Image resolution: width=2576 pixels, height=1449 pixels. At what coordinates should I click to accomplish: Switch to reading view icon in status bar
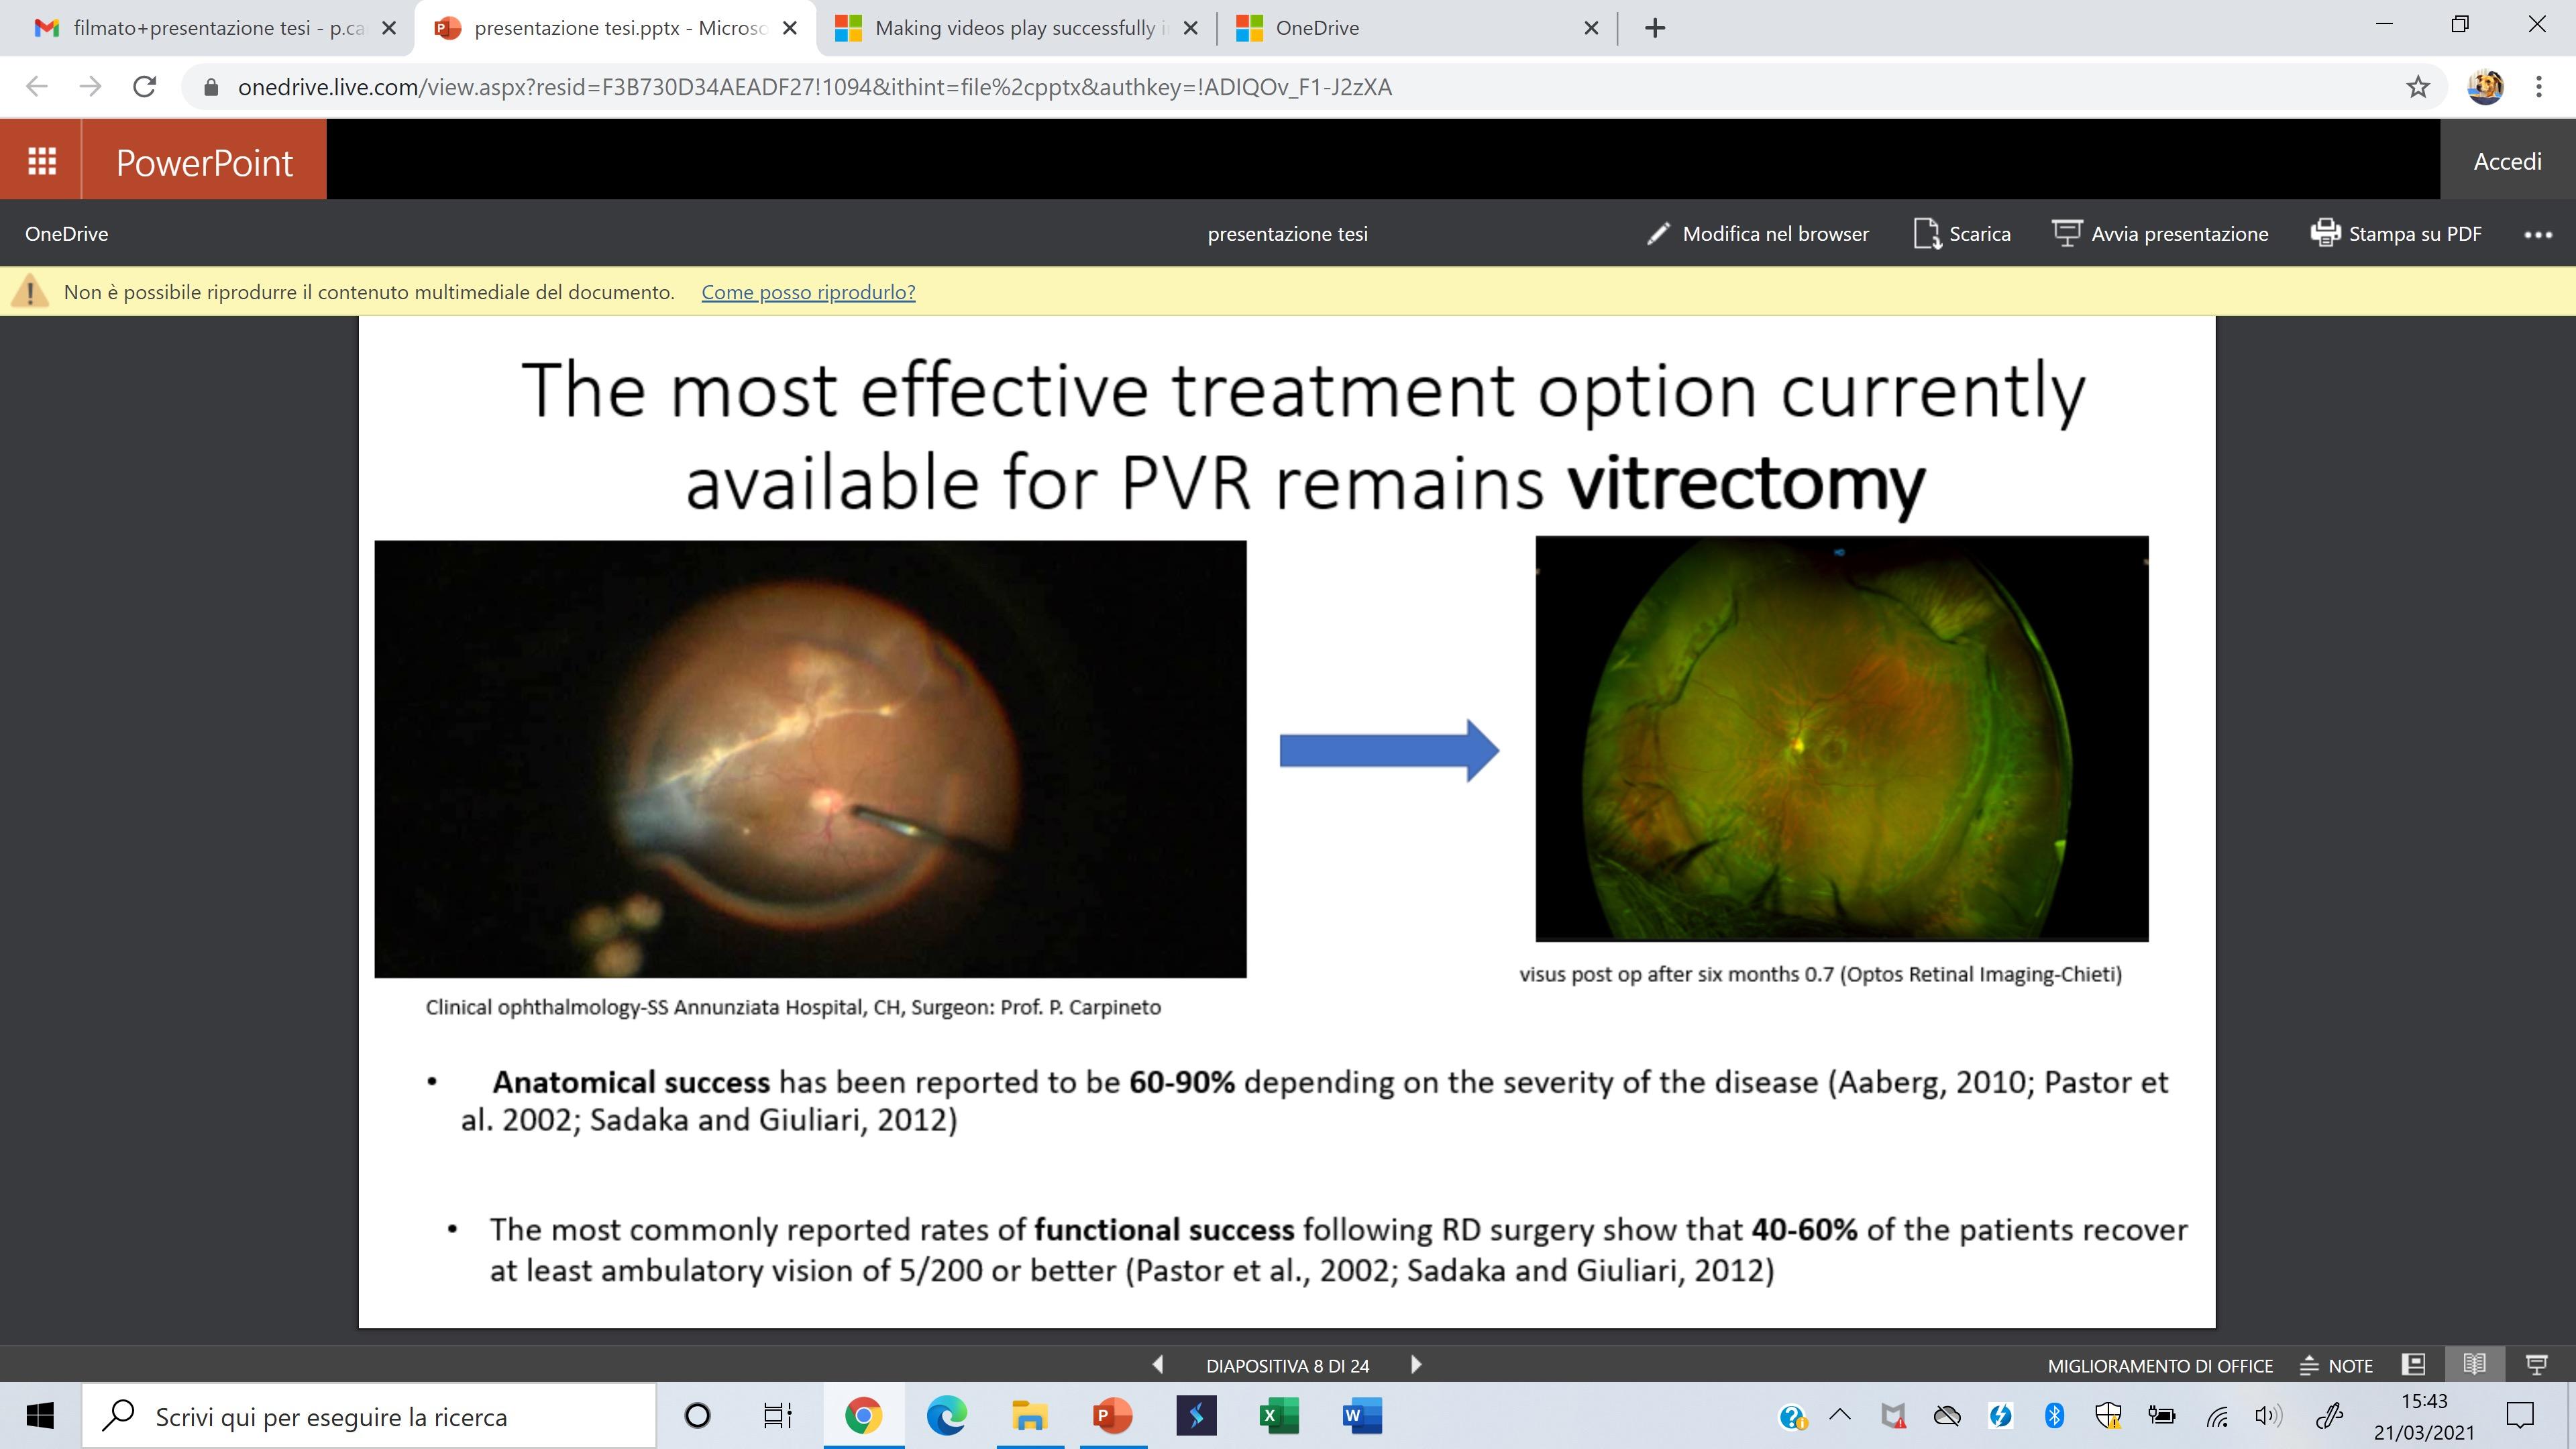2474,1365
